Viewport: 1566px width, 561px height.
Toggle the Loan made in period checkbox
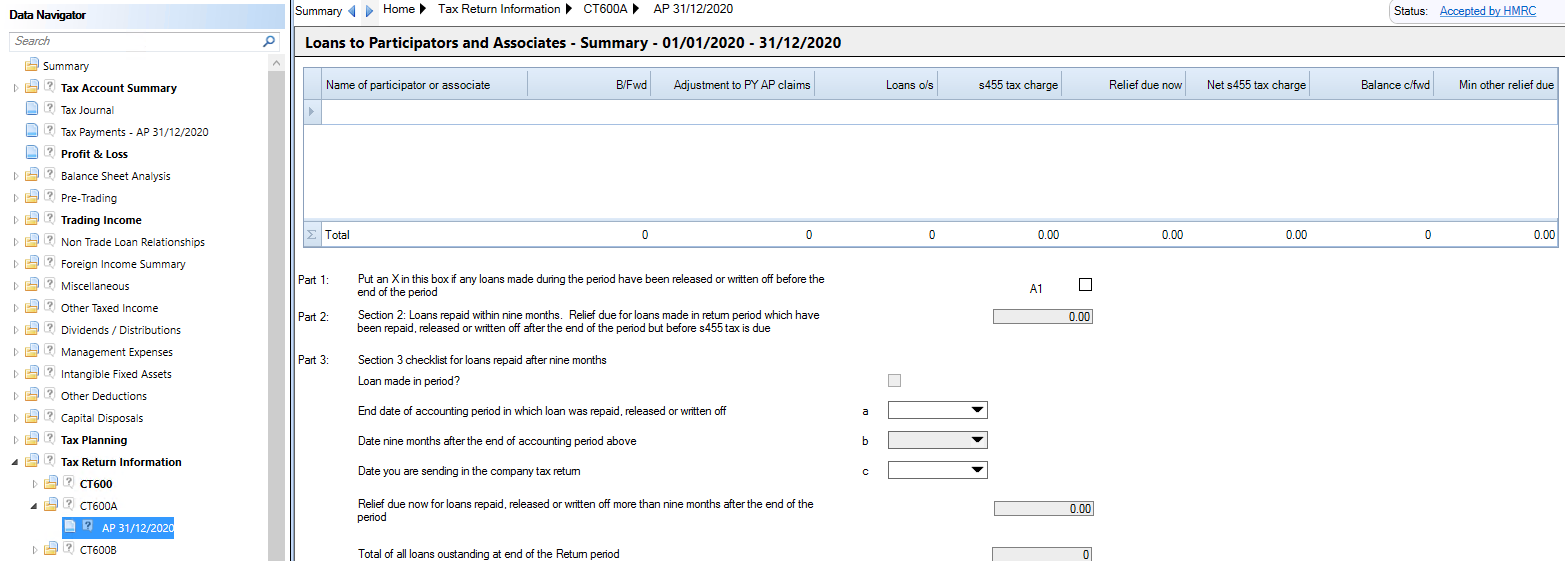[894, 381]
